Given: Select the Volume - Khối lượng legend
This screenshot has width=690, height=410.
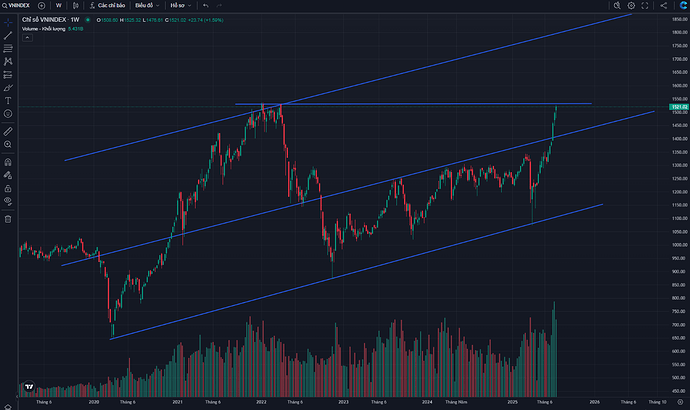Looking at the screenshot, I should (x=44, y=29).
